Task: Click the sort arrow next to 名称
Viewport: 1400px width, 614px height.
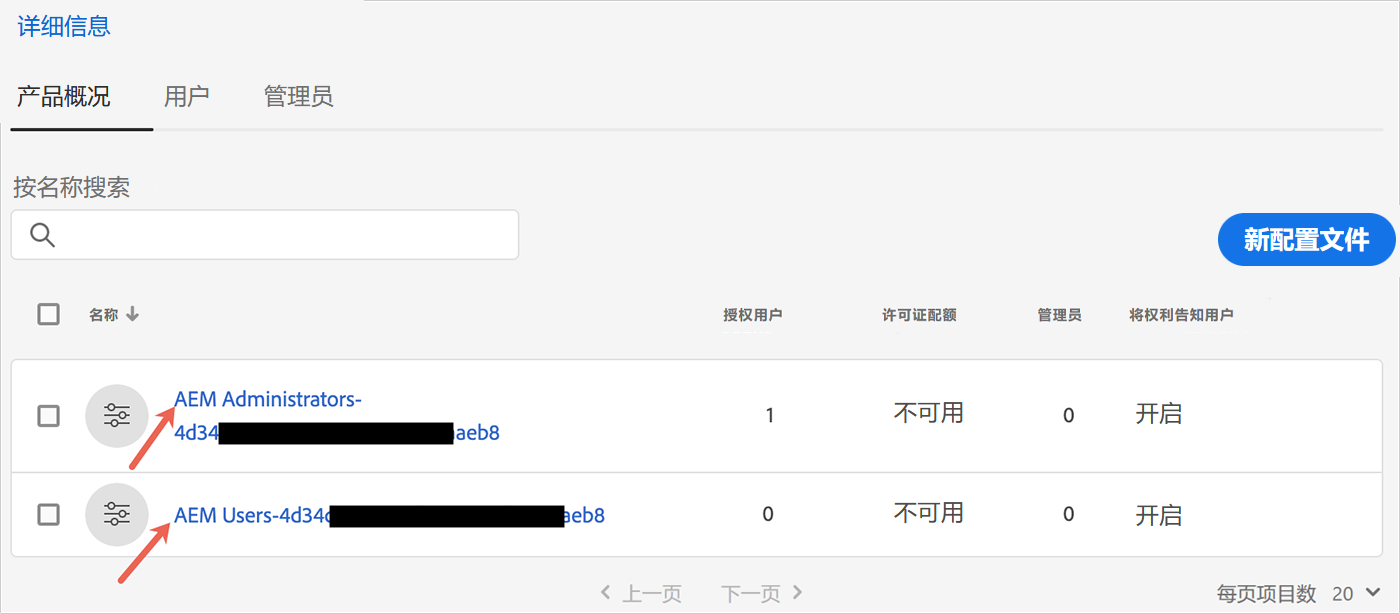Action: click(132, 315)
